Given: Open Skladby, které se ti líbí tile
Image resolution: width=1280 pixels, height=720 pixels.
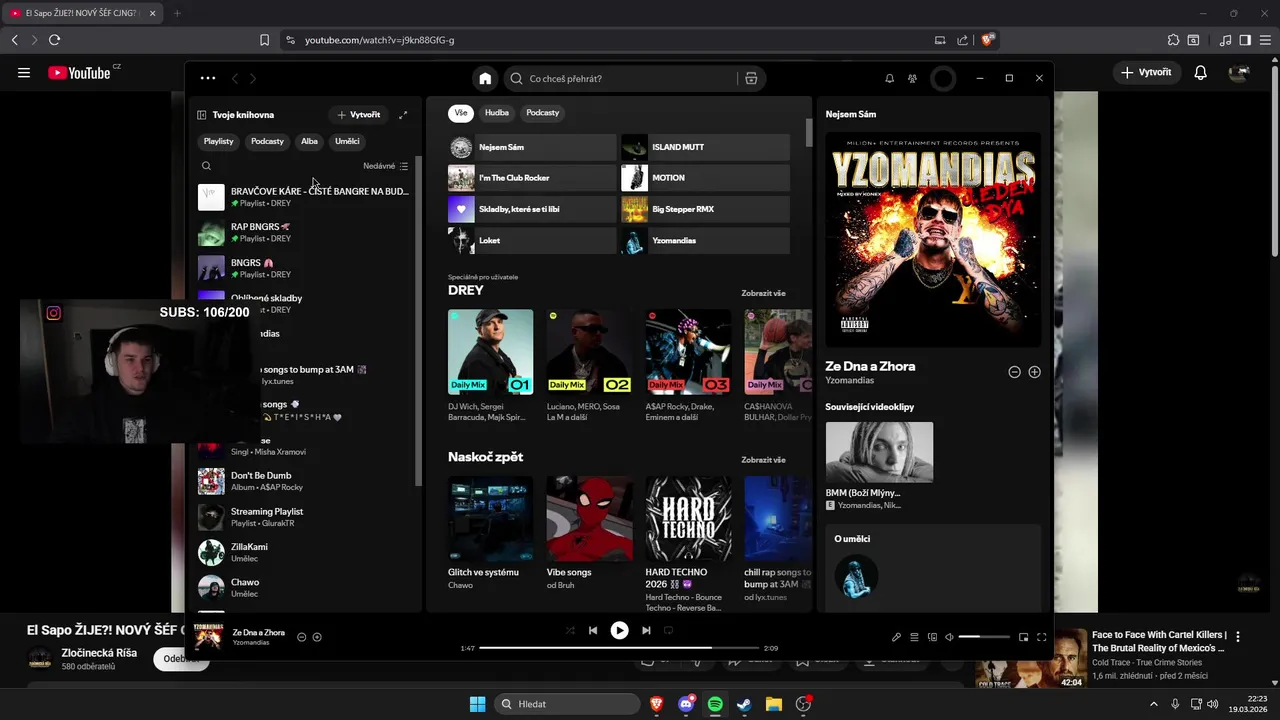Looking at the screenshot, I should [x=532, y=209].
